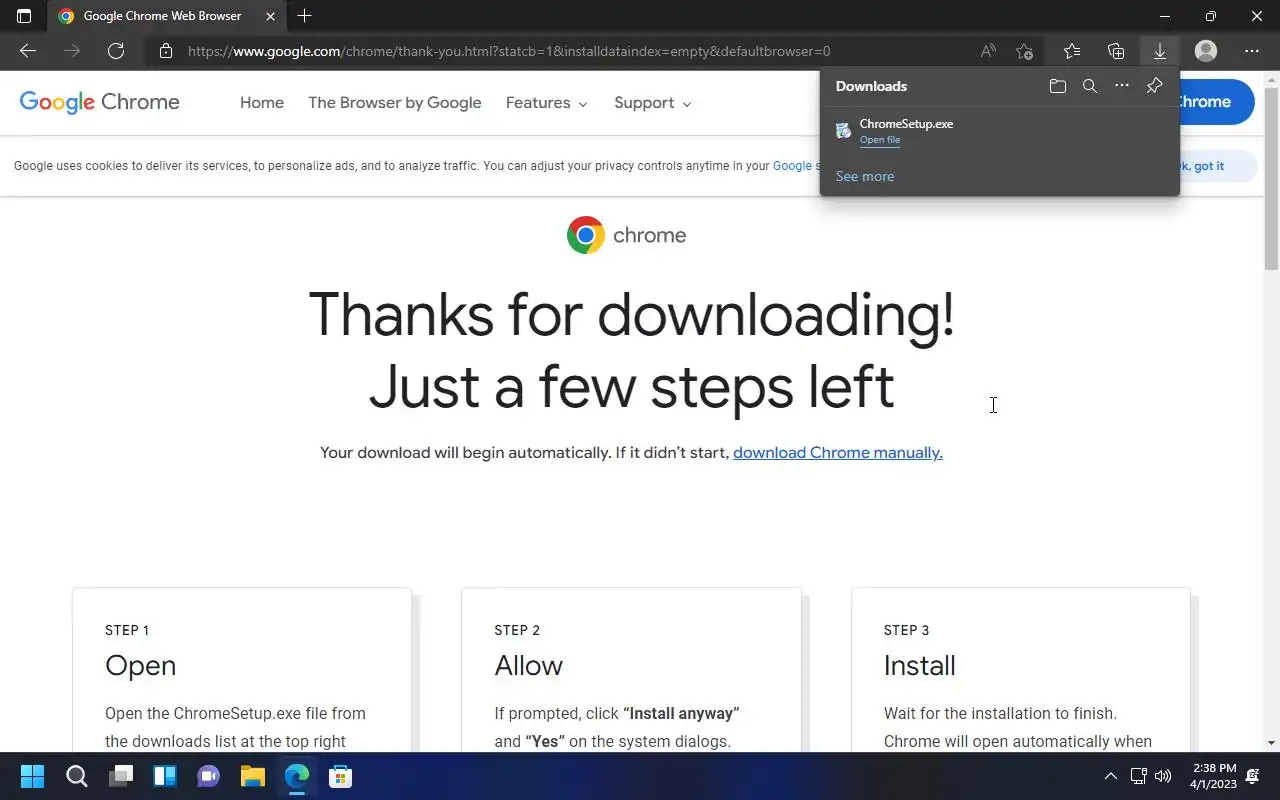Click the ChromeSetup.exe file icon

point(843,131)
